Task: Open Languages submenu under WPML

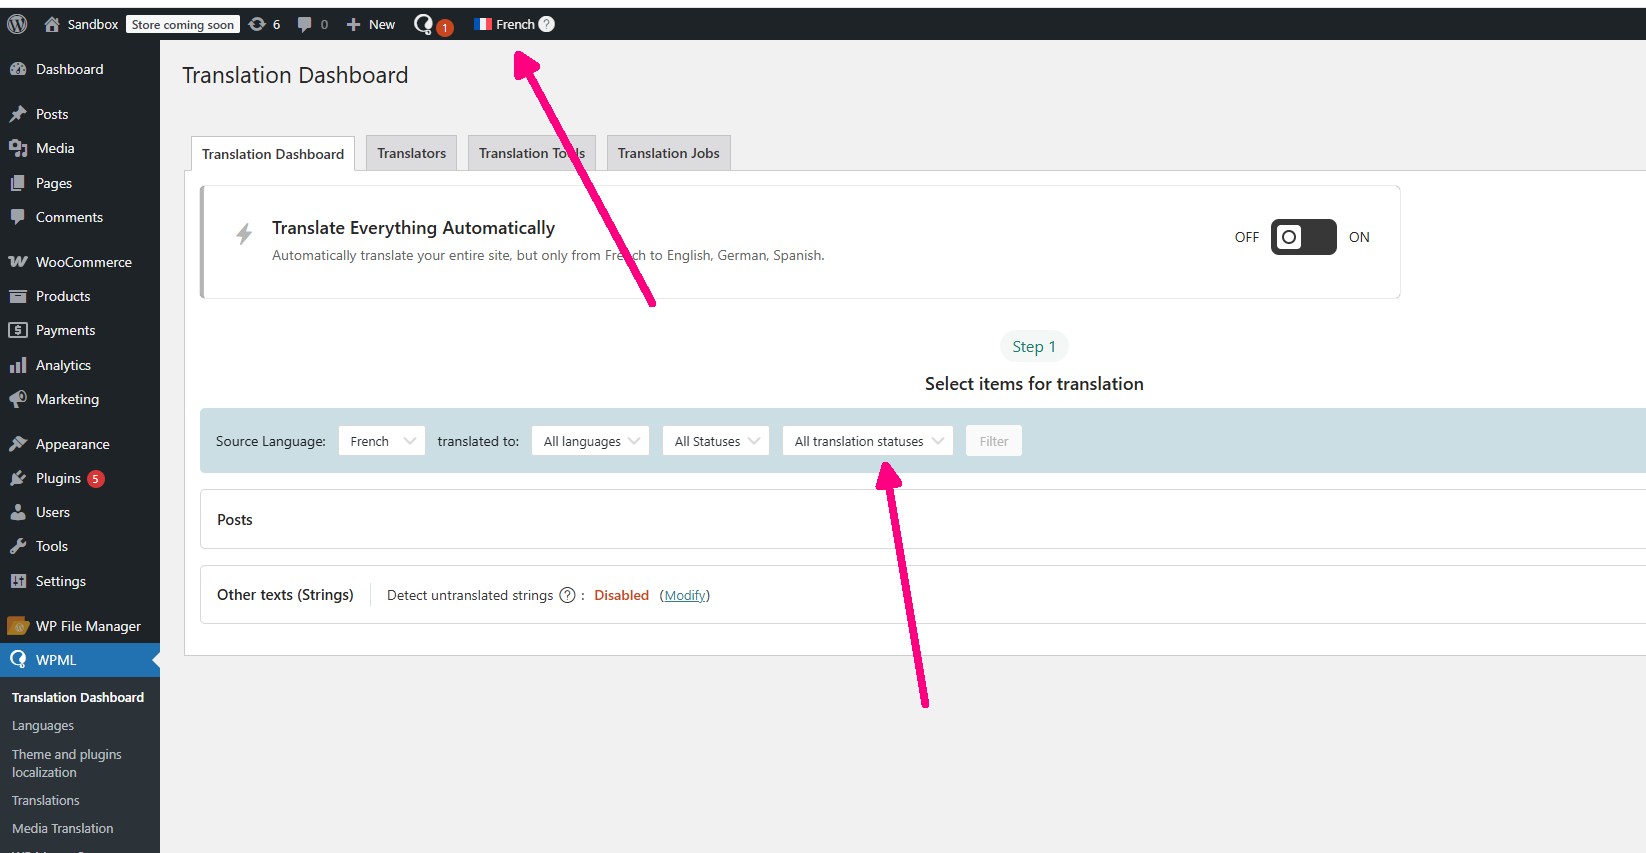Action: point(43,726)
